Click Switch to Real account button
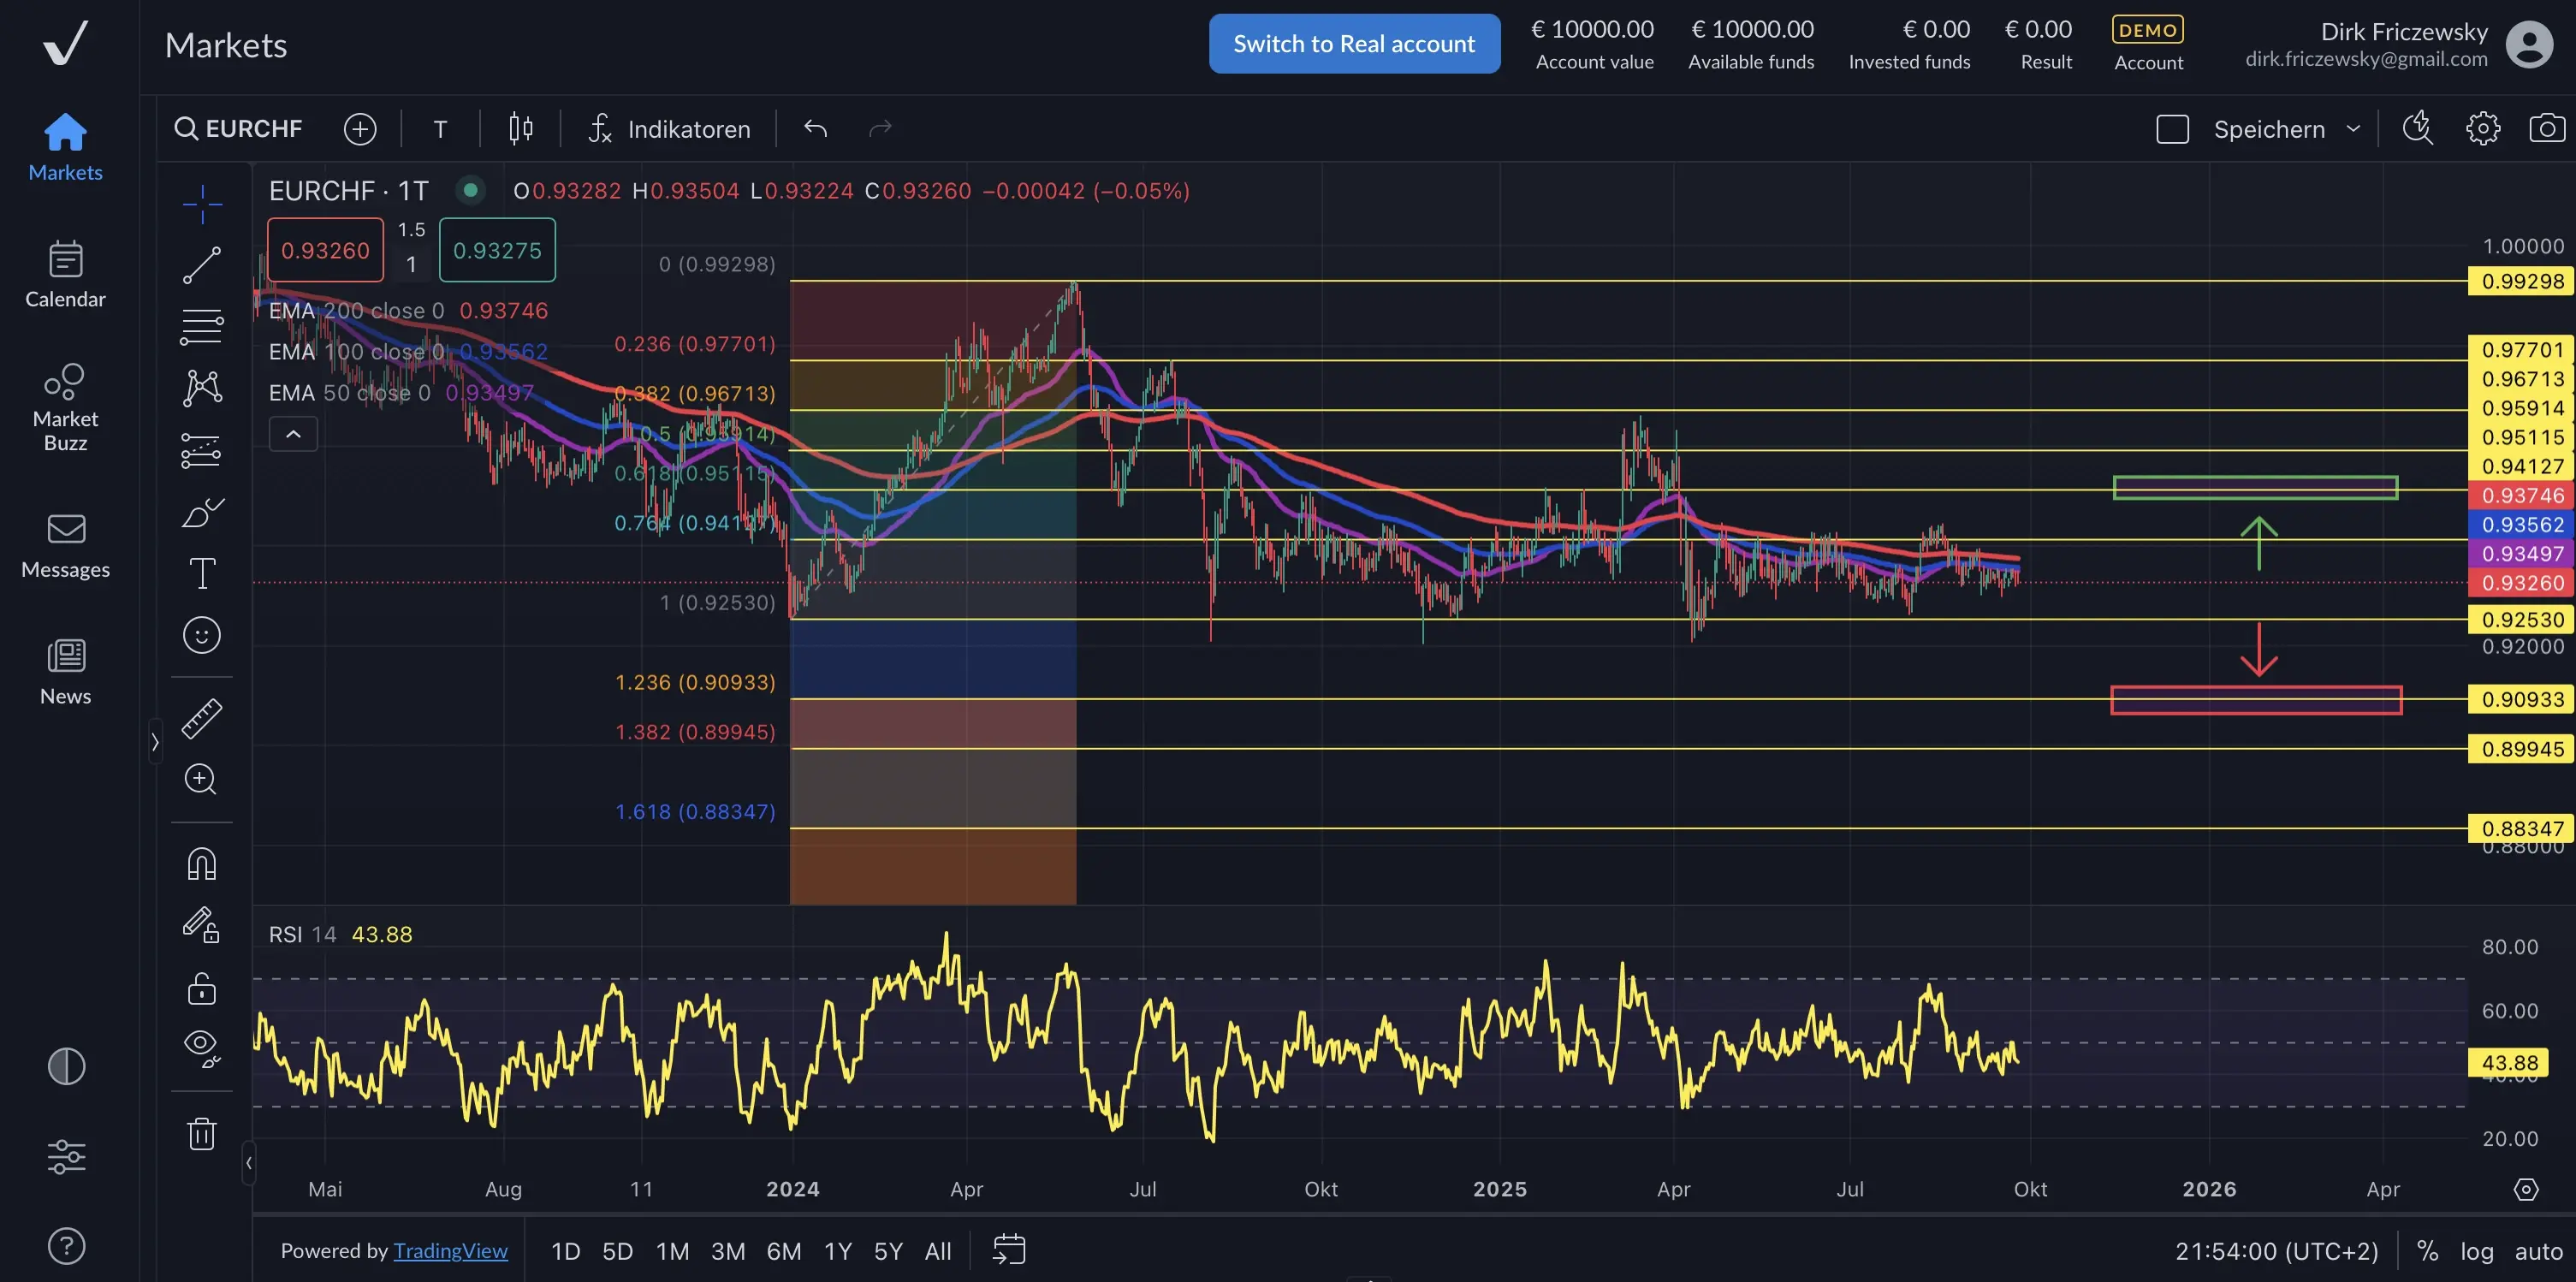 pos(1353,44)
